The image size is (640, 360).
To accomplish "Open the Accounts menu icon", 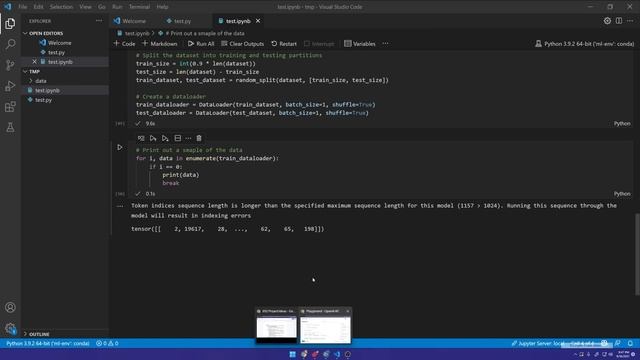I will [10, 307].
